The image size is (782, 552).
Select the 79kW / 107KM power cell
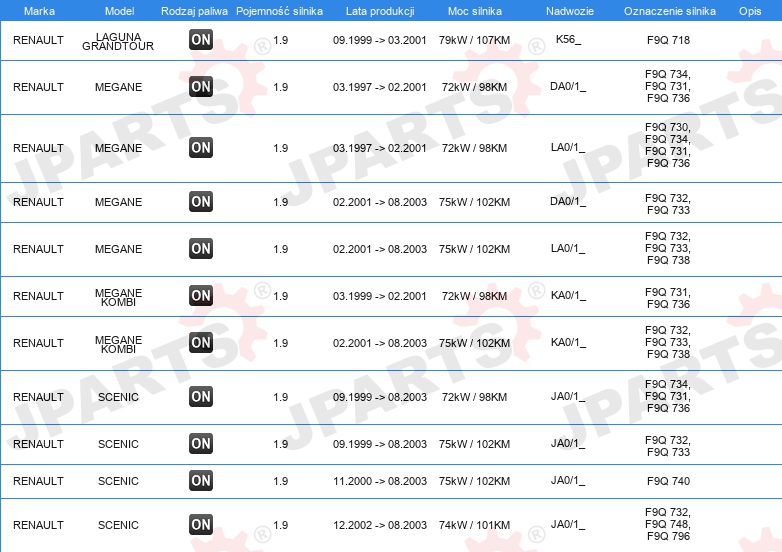click(474, 40)
